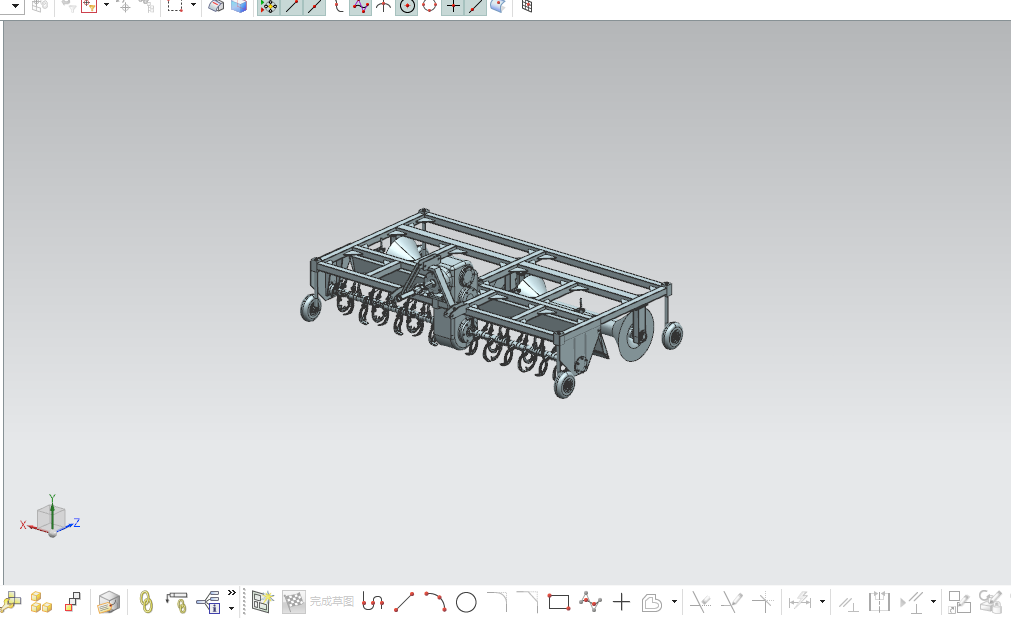Select the rectangle selection tool
Screen dimensions: 1011x618
pyautogui.click(x=175, y=6)
